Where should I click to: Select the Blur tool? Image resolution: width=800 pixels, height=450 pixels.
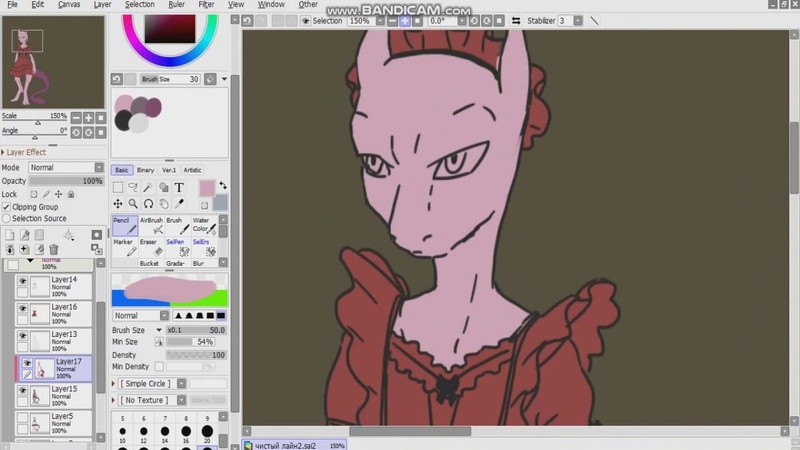(204, 263)
